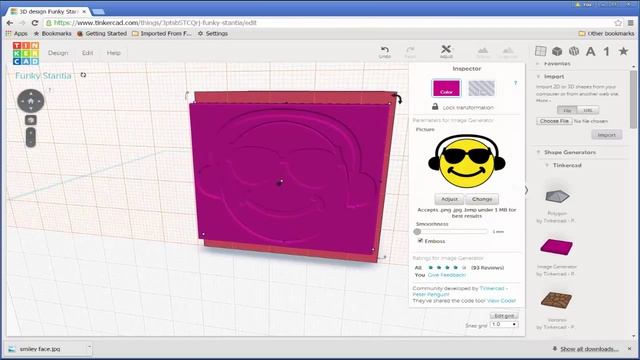640x360 pixels.
Task: Open the Design menu
Action: point(58,53)
